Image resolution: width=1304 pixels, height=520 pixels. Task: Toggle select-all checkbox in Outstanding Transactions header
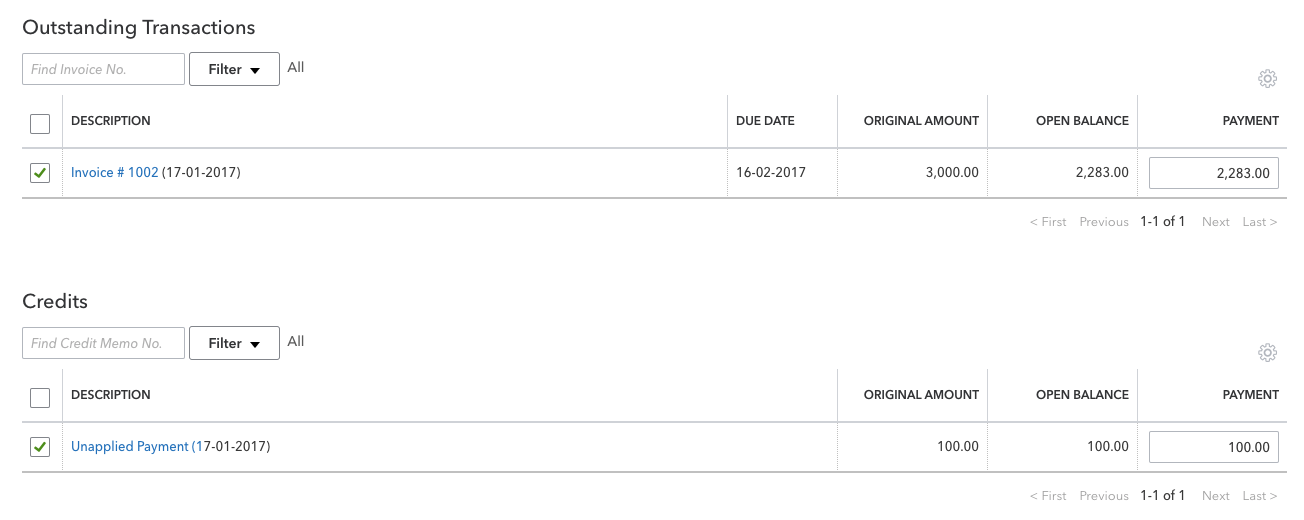40,124
